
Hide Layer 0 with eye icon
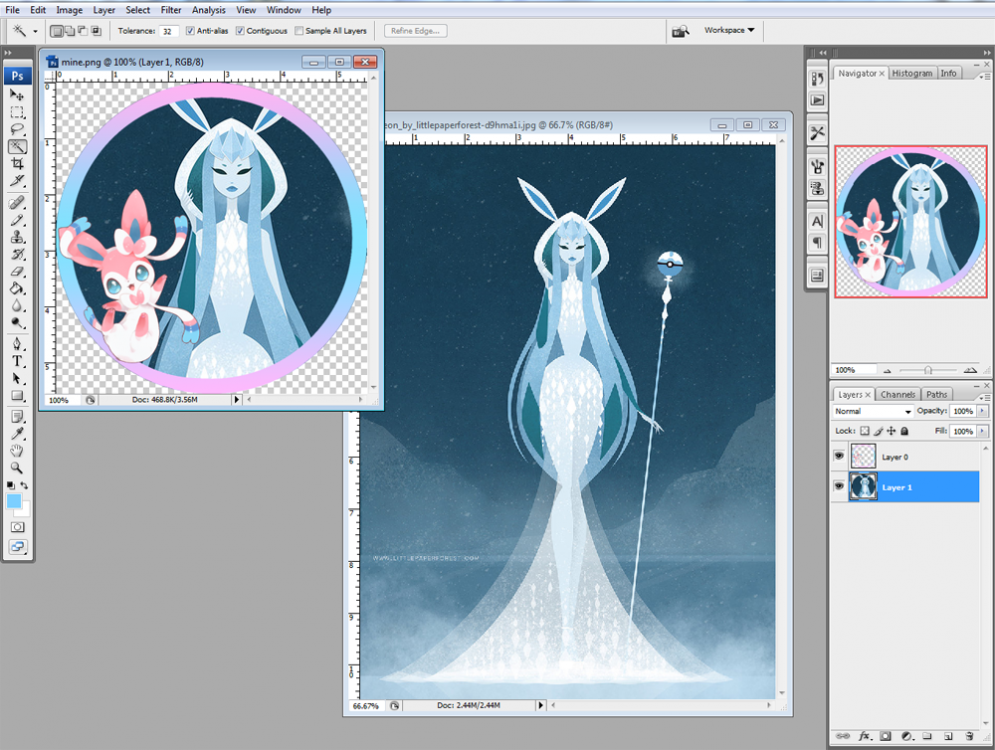tap(838, 457)
